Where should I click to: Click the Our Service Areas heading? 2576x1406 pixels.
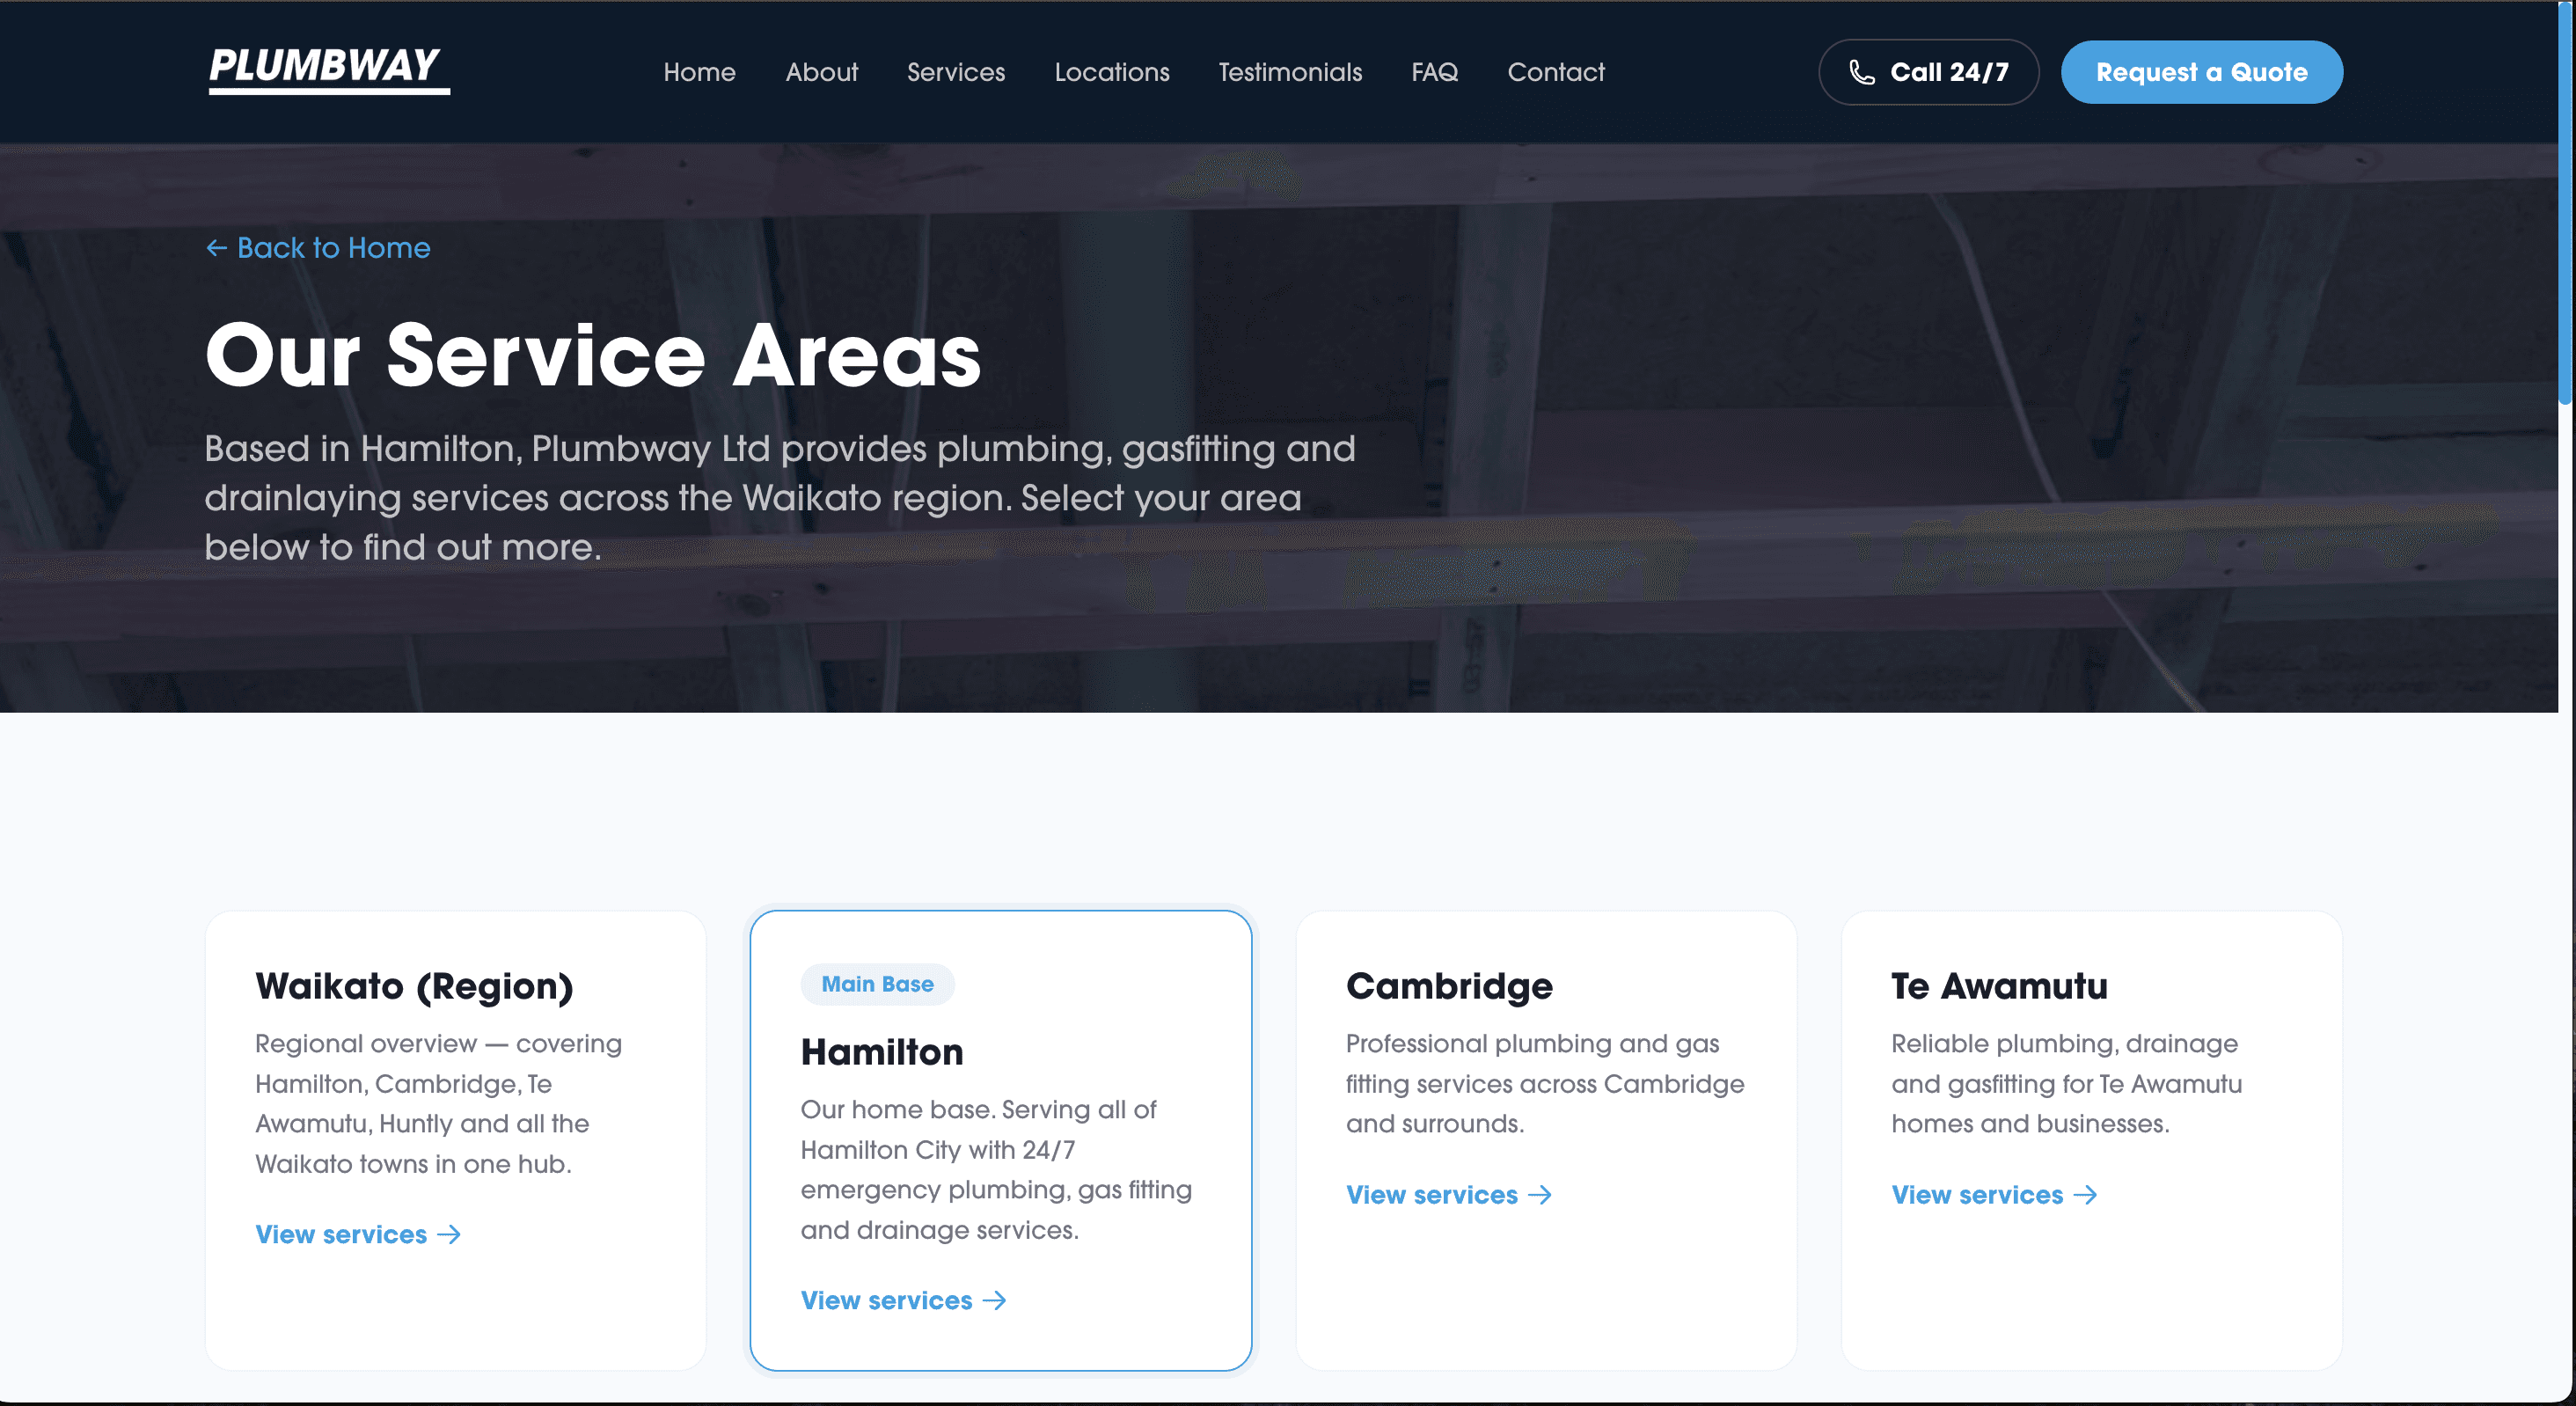click(x=593, y=355)
